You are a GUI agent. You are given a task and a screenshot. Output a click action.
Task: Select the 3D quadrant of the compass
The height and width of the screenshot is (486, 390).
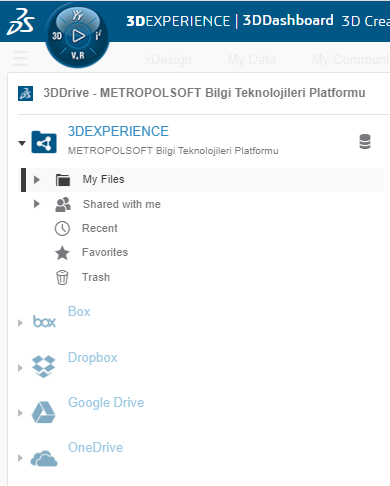pyautogui.click(x=57, y=36)
